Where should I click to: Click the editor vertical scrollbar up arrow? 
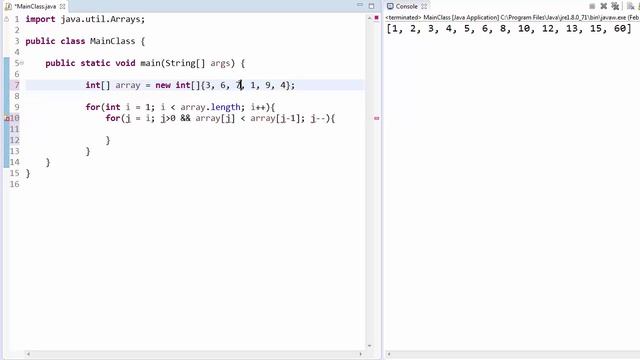tap(370, 18)
